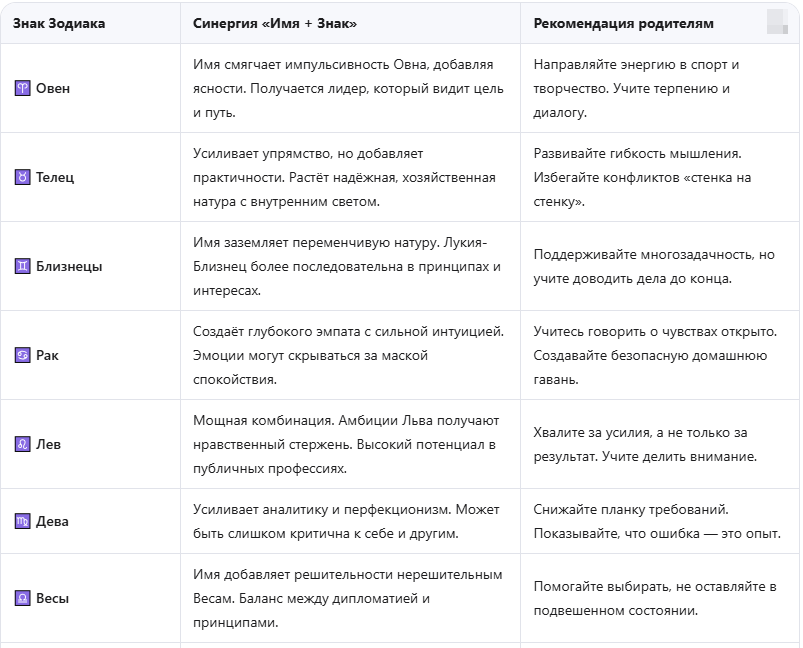Click the Рак parent recommendation cell
This screenshot has height=648, width=803.
coord(660,355)
